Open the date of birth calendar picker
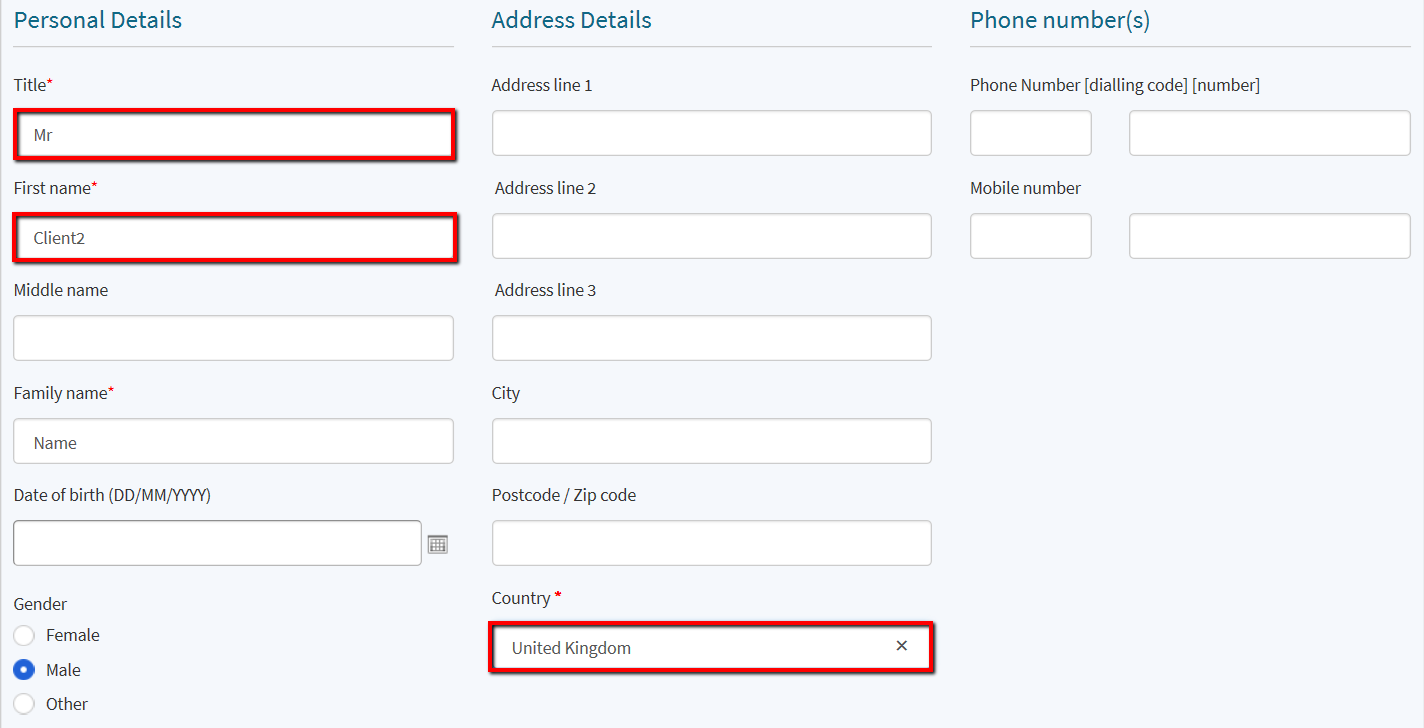1424x728 pixels. [x=438, y=544]
